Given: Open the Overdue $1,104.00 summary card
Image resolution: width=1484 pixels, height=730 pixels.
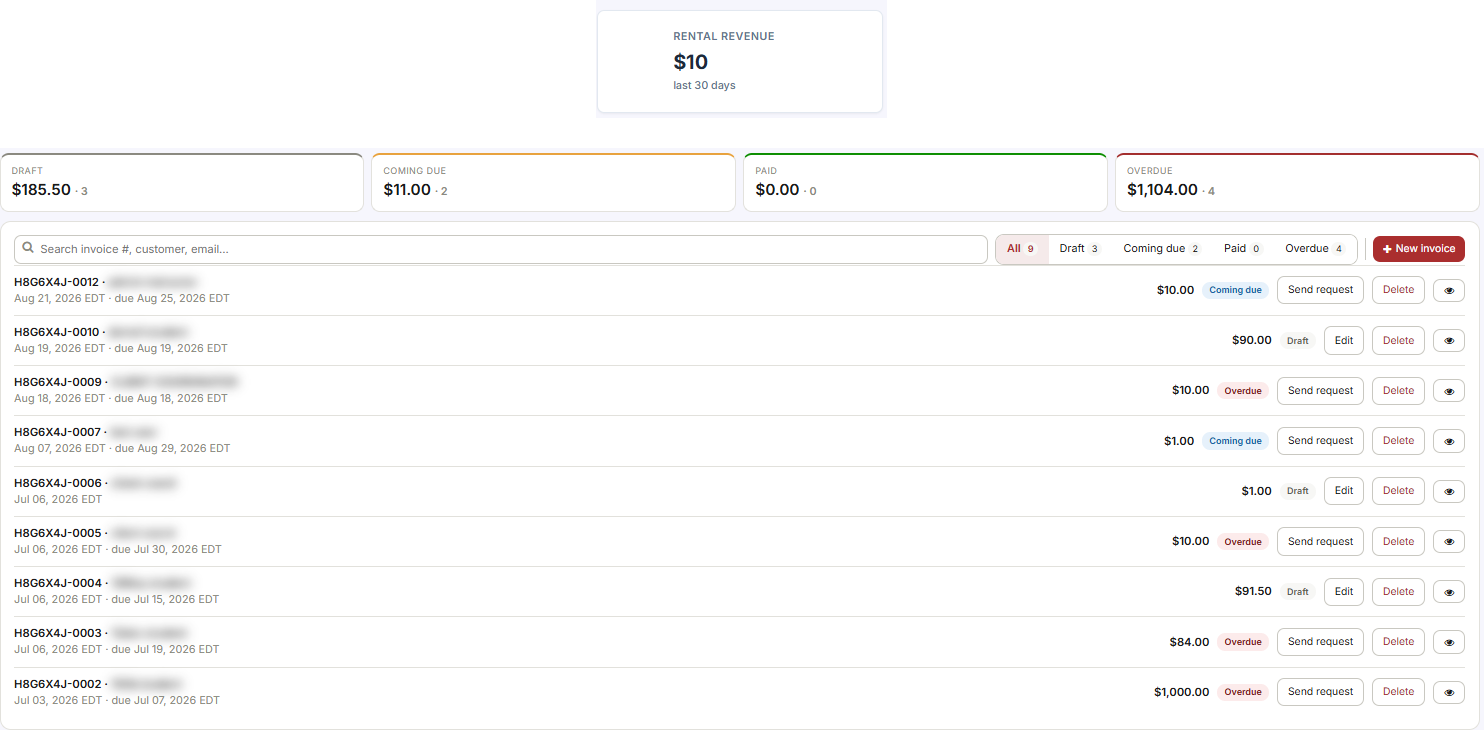Looking at the screenshot, I should click(x=1297, y=182).
